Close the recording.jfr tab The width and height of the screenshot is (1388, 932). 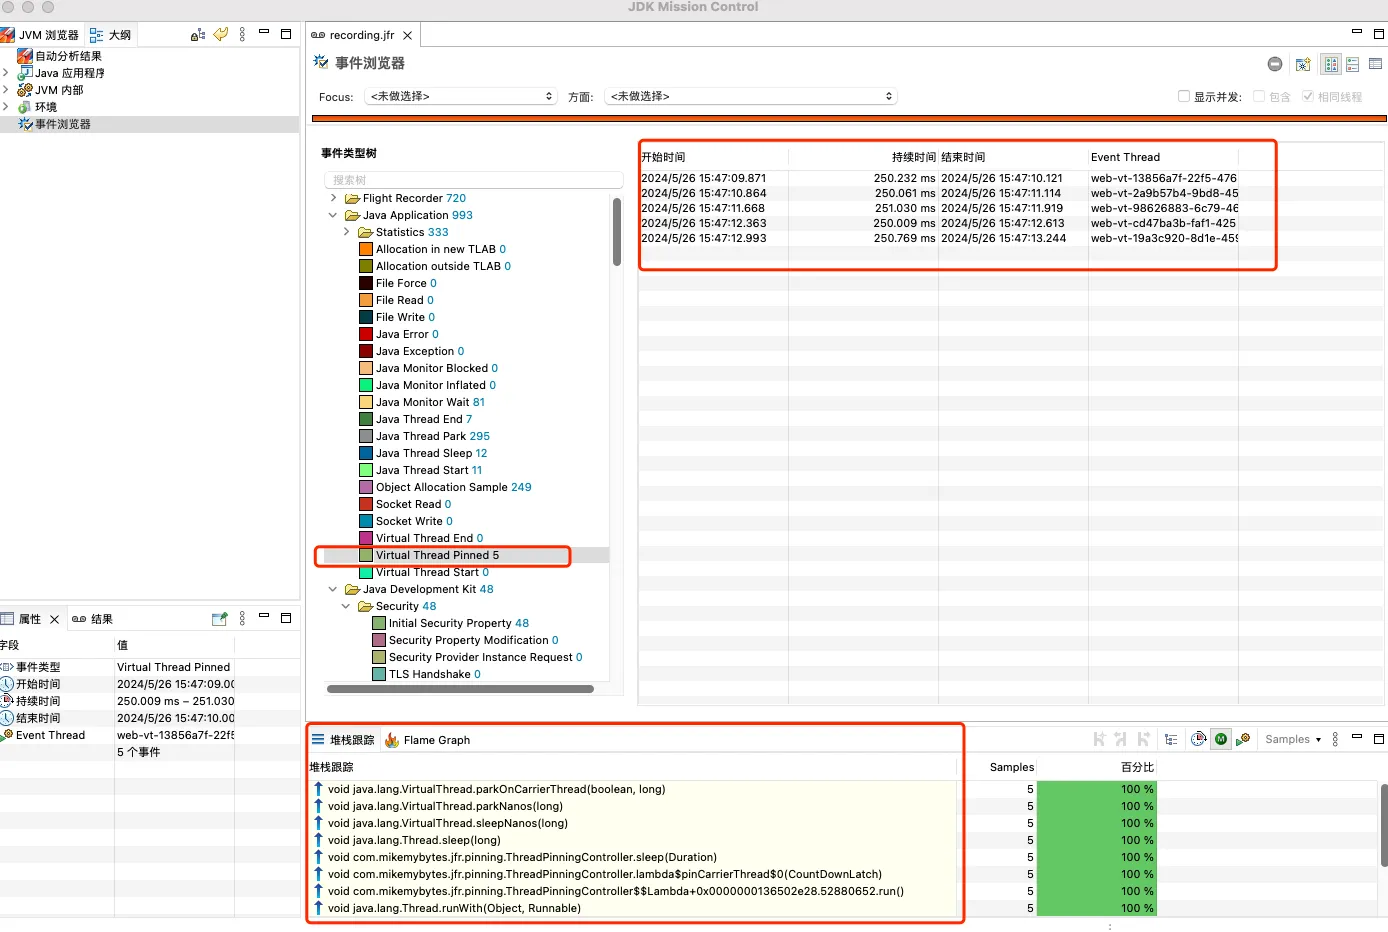[407, 35]
